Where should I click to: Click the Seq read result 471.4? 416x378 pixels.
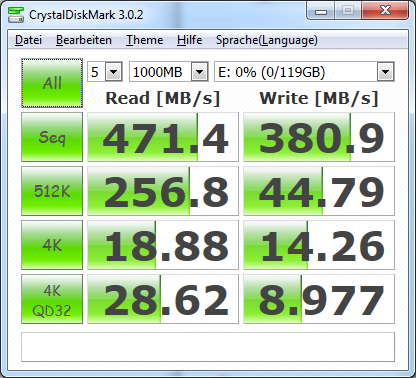[163, 137]
